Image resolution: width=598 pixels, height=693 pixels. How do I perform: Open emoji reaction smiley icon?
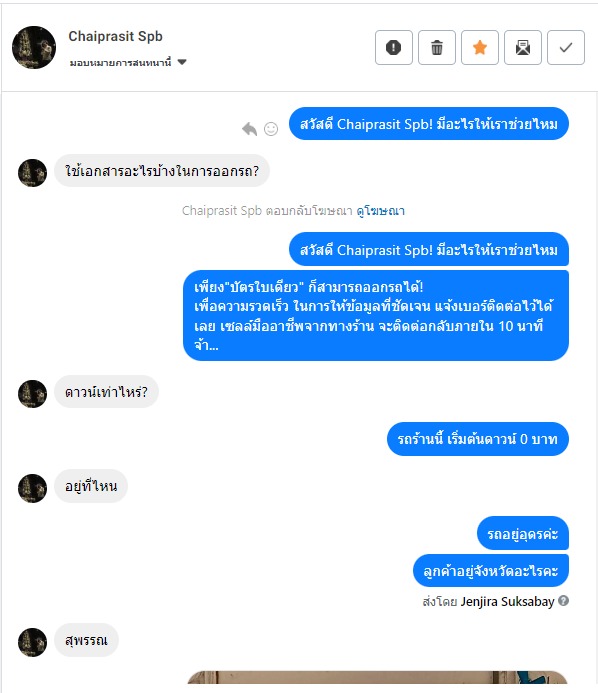271,129
